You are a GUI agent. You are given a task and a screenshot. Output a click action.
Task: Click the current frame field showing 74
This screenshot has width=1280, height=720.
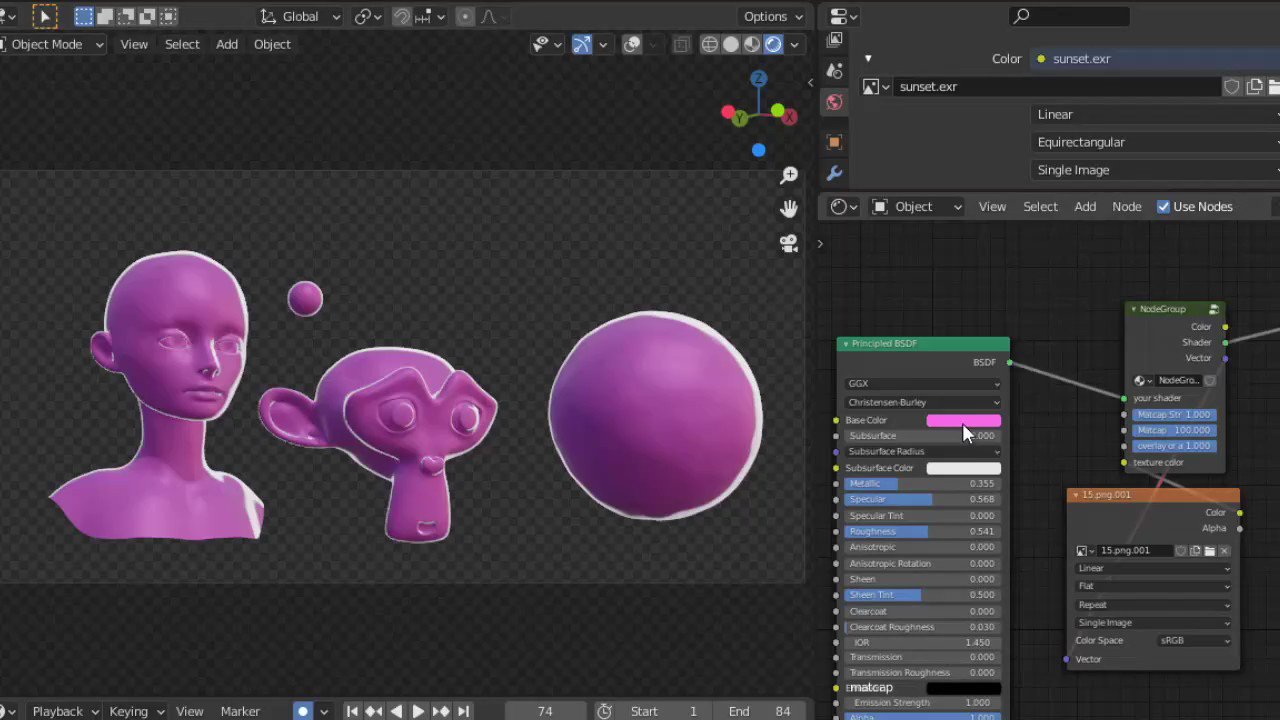click(545, 711)
